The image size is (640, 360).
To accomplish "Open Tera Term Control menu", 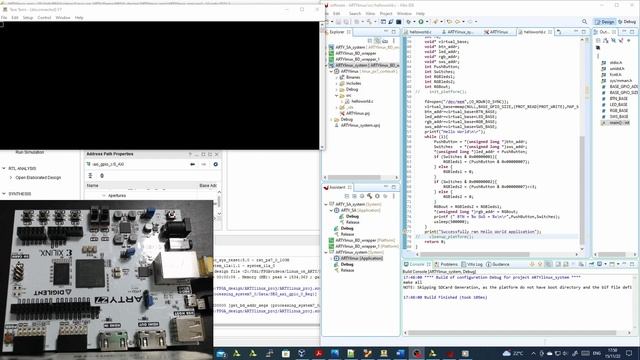I will pos(44,18).
